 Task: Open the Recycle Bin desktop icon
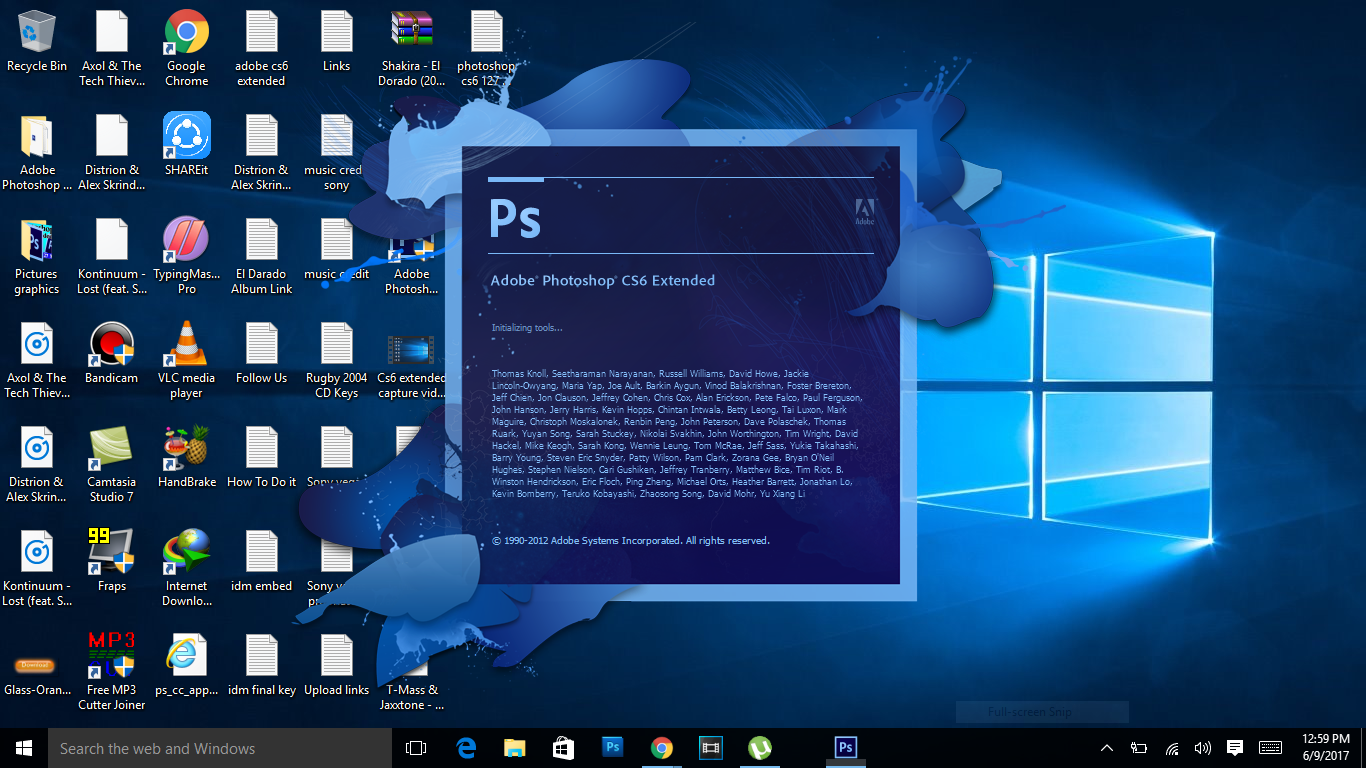click(37, 41)
